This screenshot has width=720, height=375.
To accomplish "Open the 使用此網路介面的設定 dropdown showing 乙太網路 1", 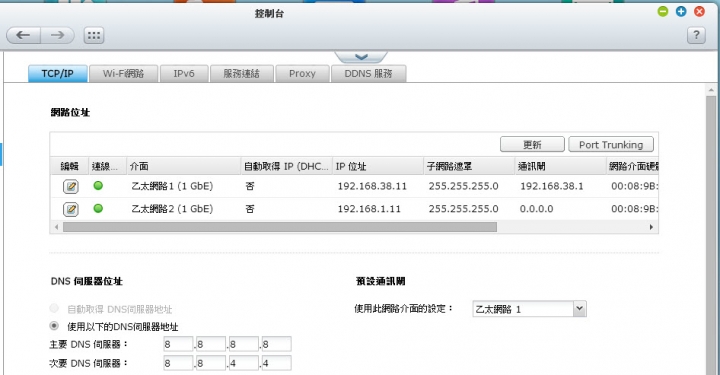I will coord(529,309).
